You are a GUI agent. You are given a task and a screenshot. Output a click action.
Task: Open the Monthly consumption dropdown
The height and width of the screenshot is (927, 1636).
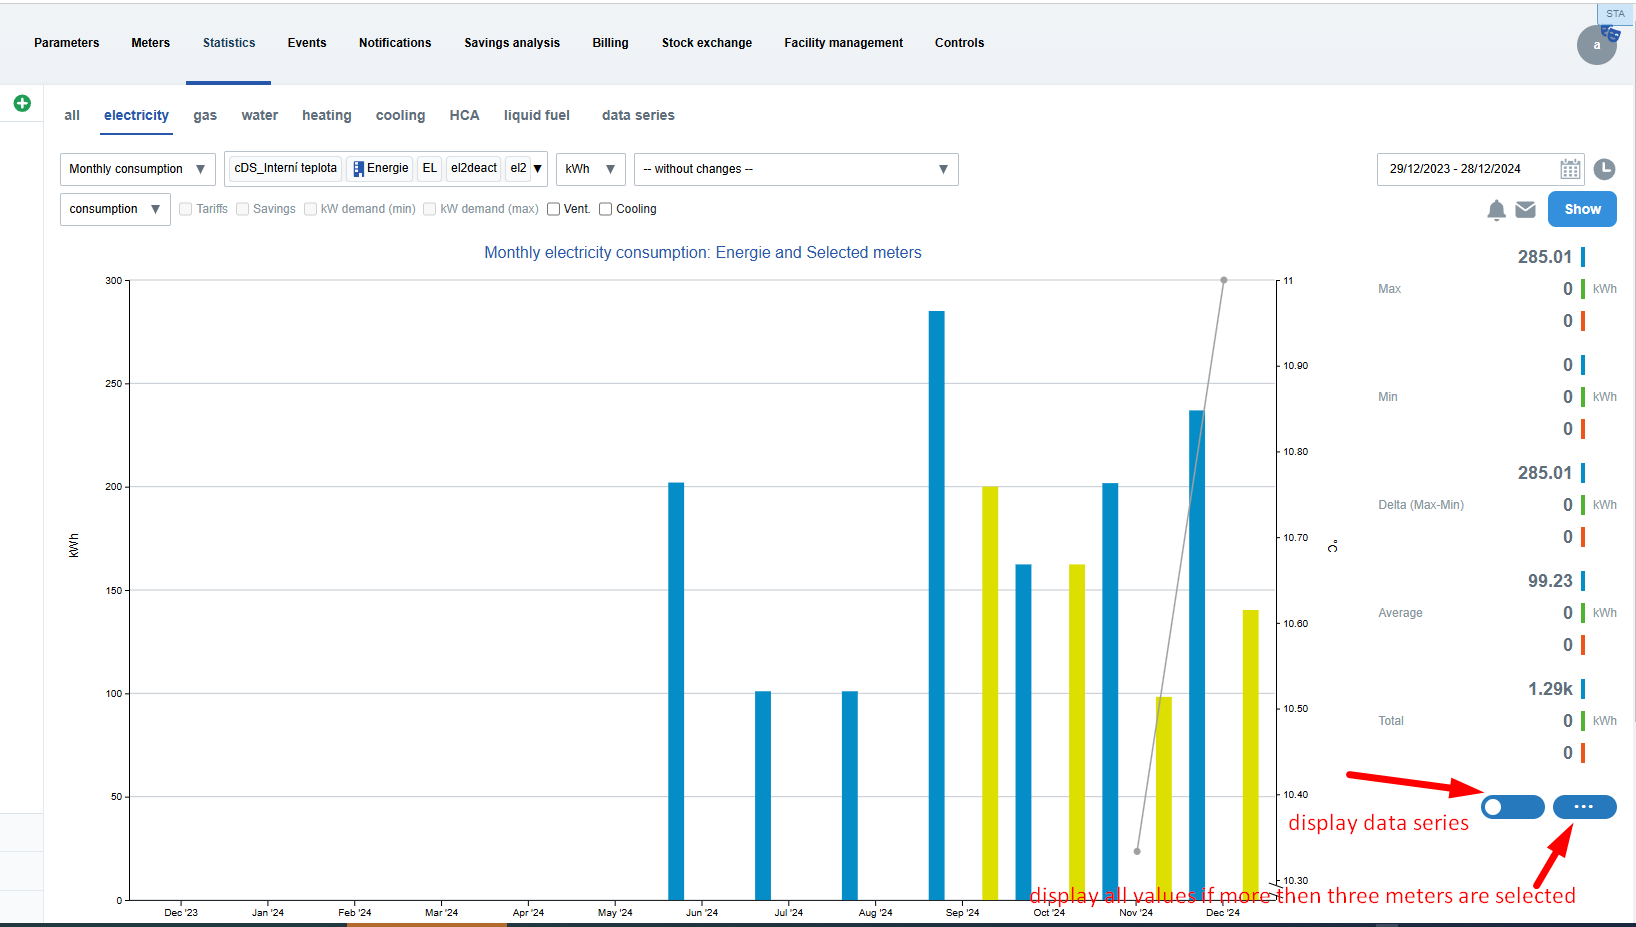click(x=137, y=169)
